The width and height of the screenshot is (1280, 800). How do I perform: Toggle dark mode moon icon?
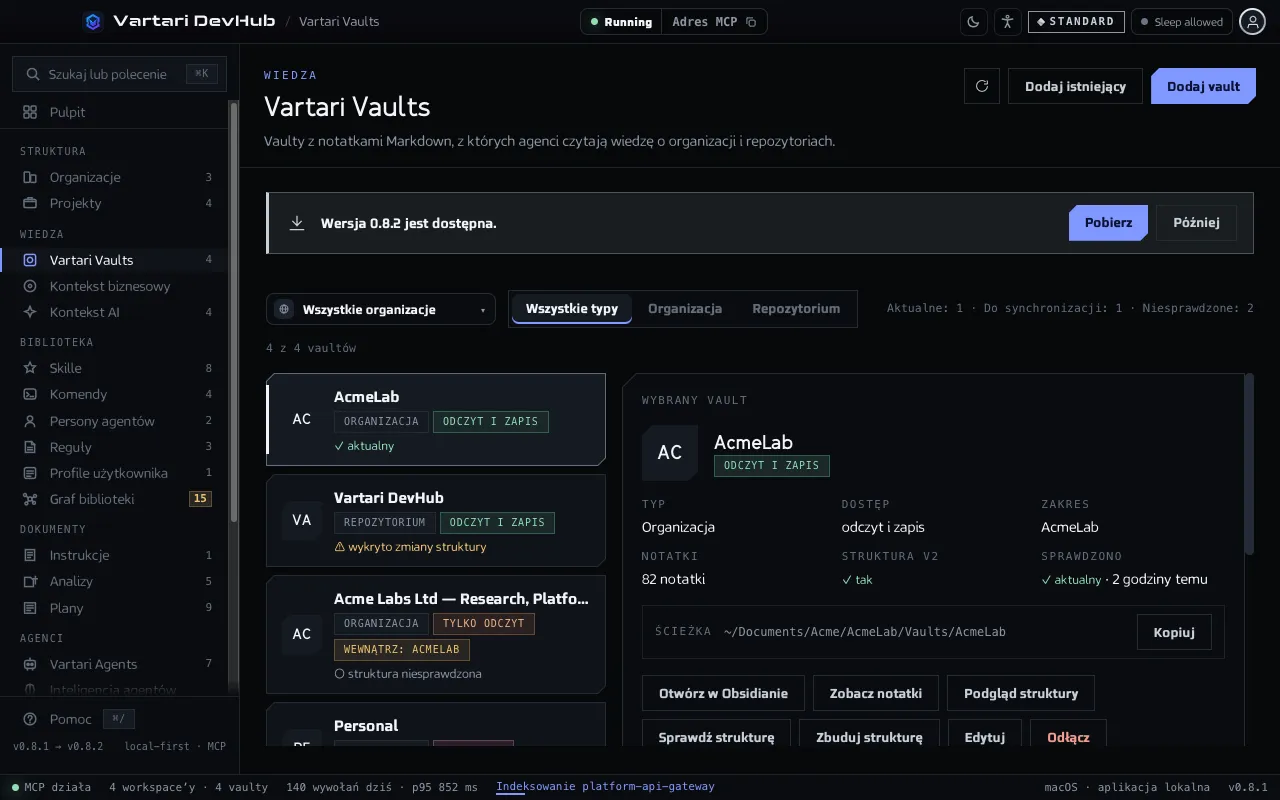click(x=974, y=22)
